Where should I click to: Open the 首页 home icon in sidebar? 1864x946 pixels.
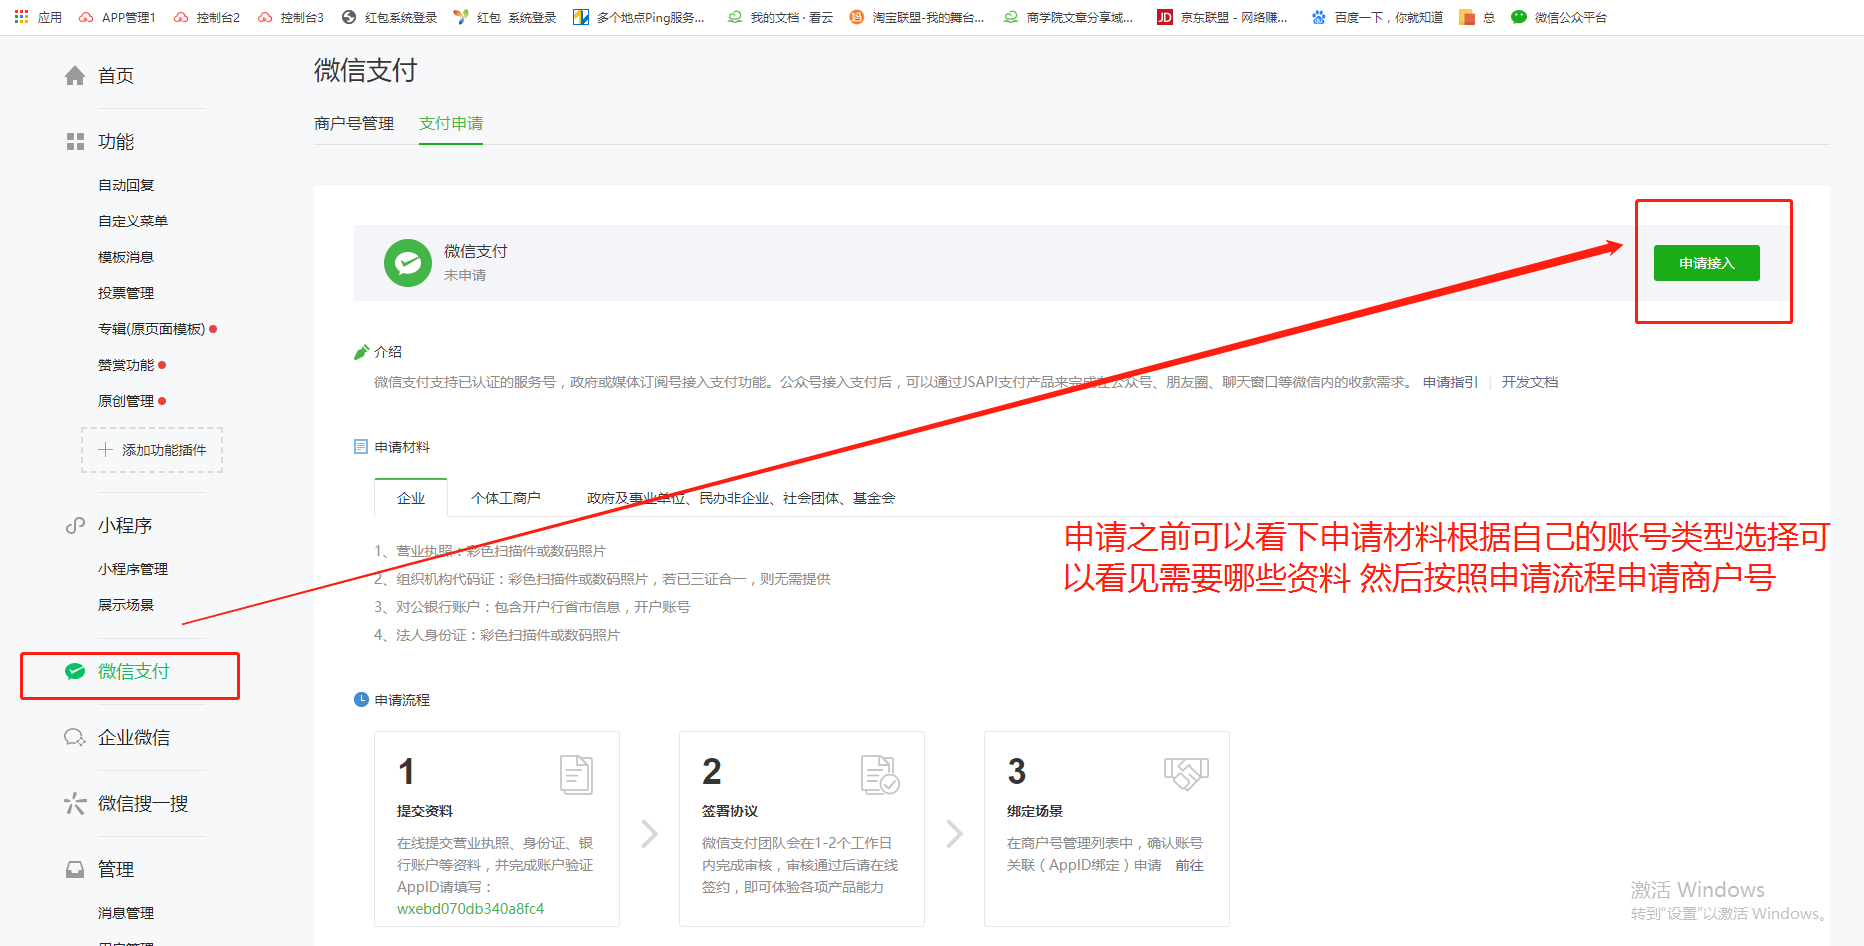point(75,76)
